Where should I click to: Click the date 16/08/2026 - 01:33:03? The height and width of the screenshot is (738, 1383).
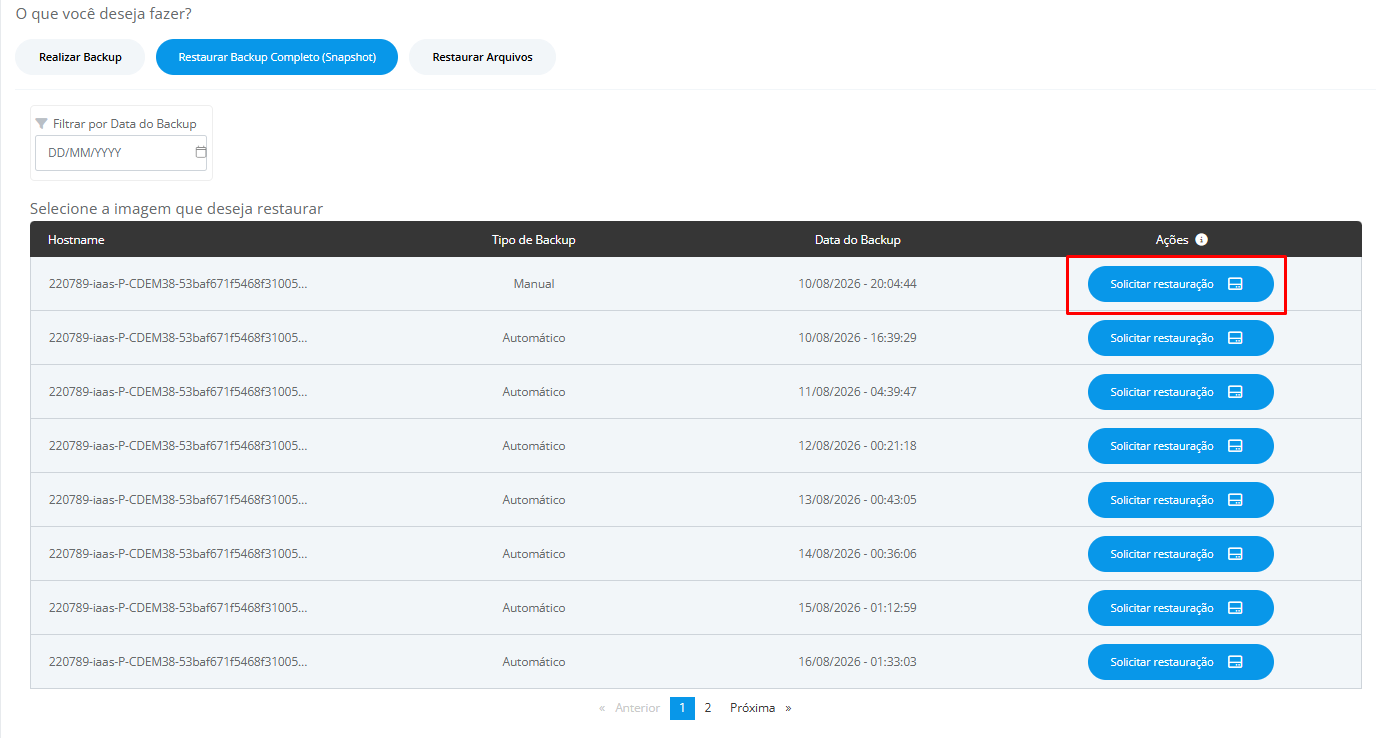pyautogui.click(x=857, y=662)
